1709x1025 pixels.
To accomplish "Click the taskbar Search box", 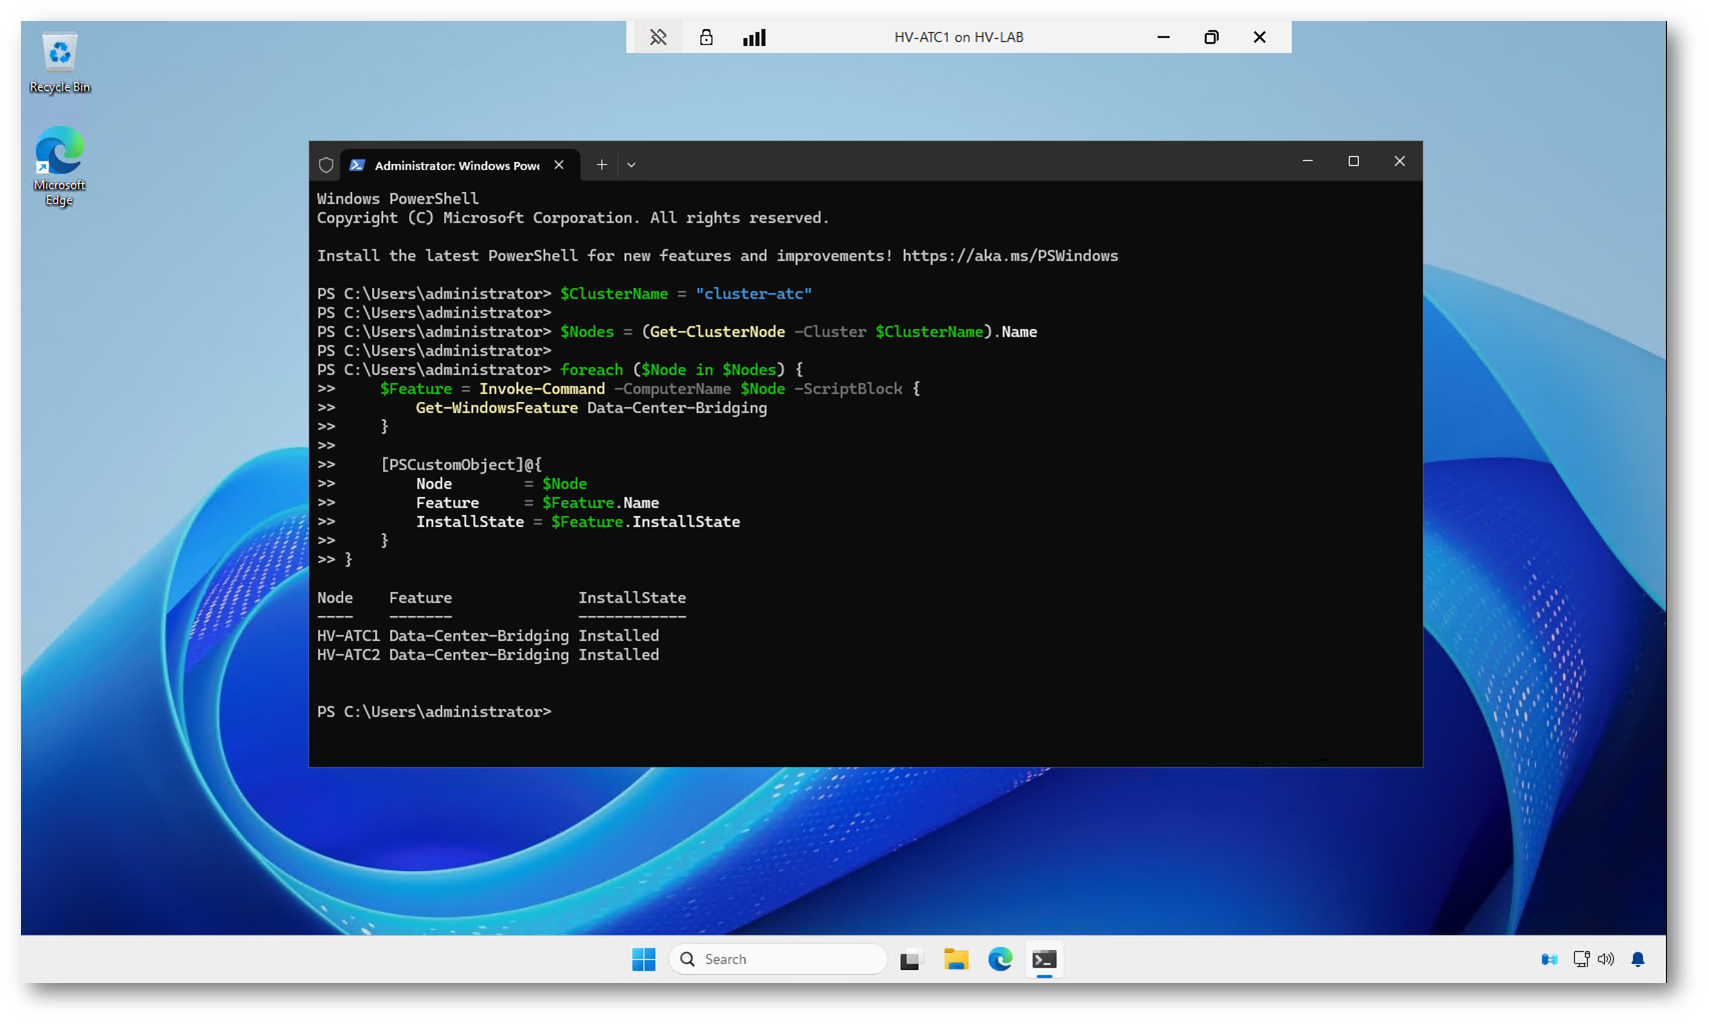I will [778, 959].
